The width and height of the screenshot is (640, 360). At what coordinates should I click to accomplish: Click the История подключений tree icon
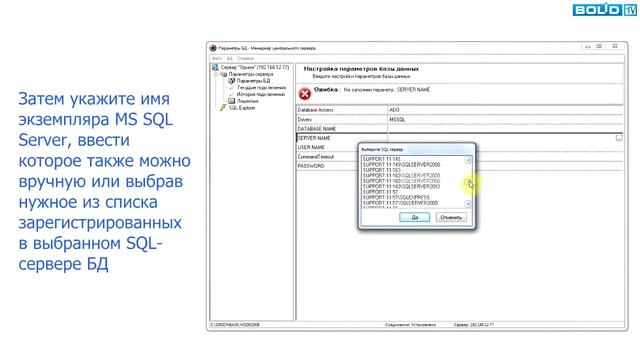(x=231, y=94)
